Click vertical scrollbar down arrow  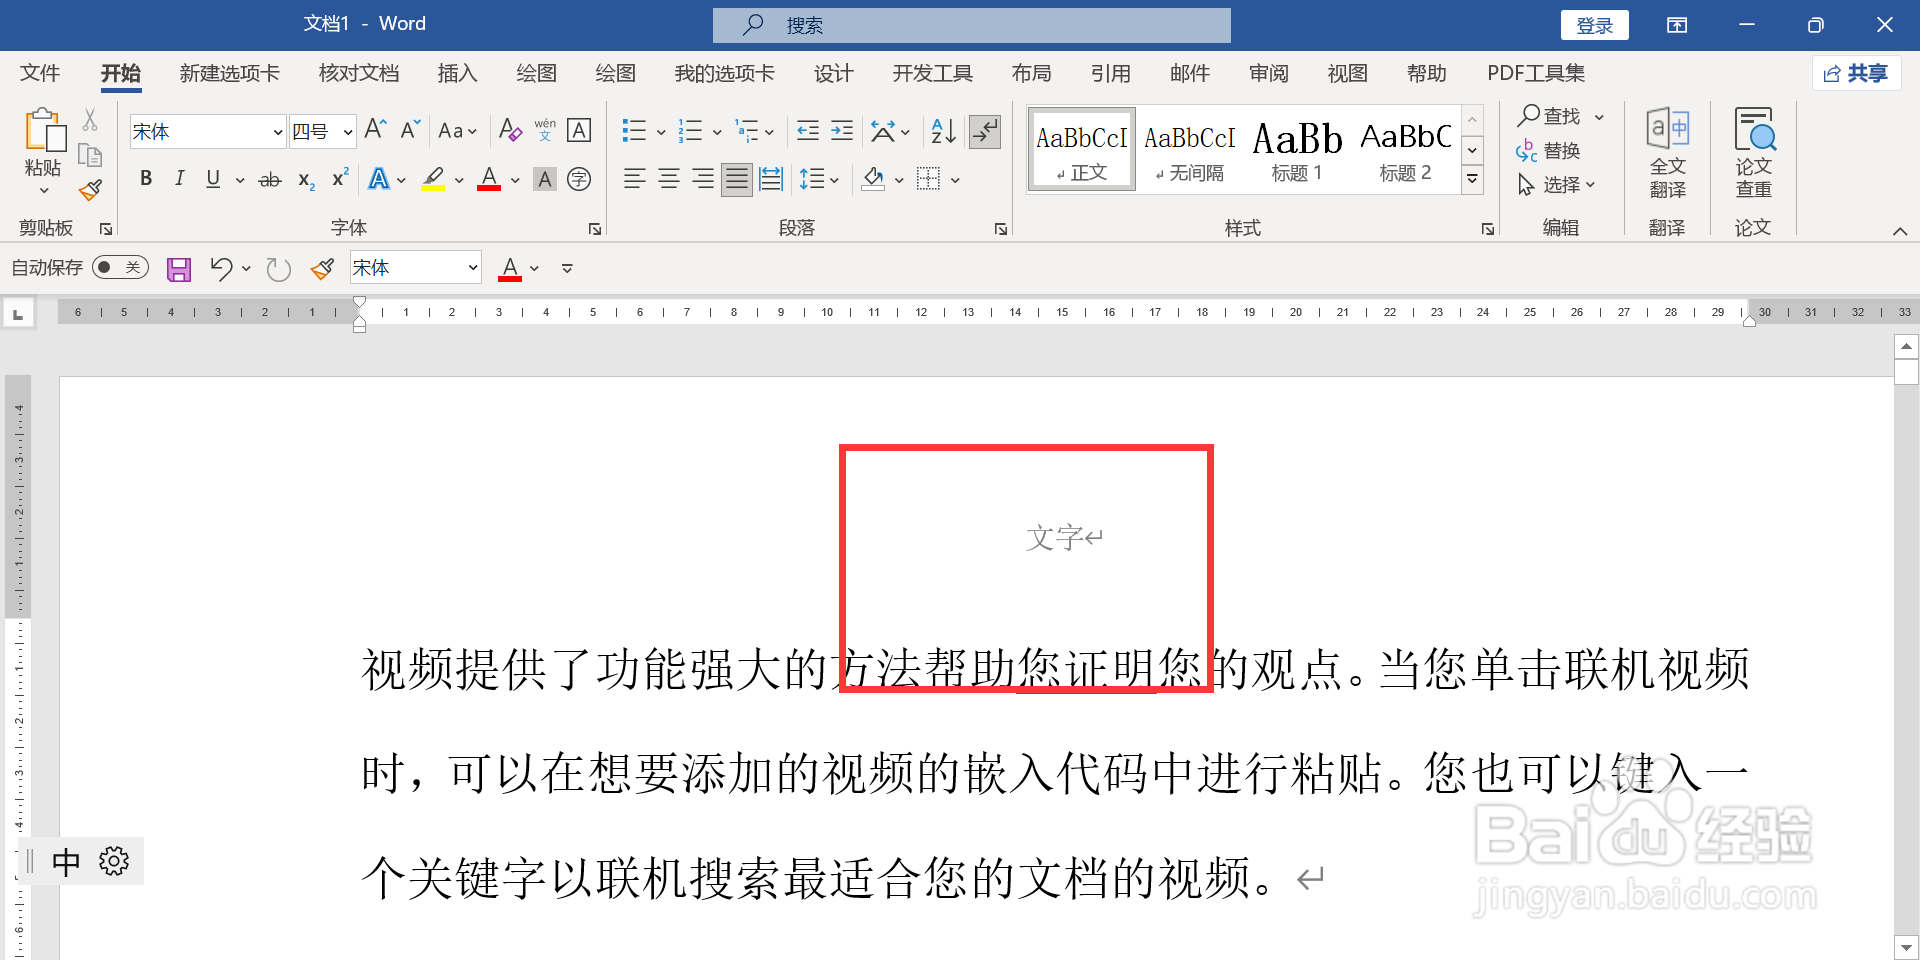click(1906, 946)
